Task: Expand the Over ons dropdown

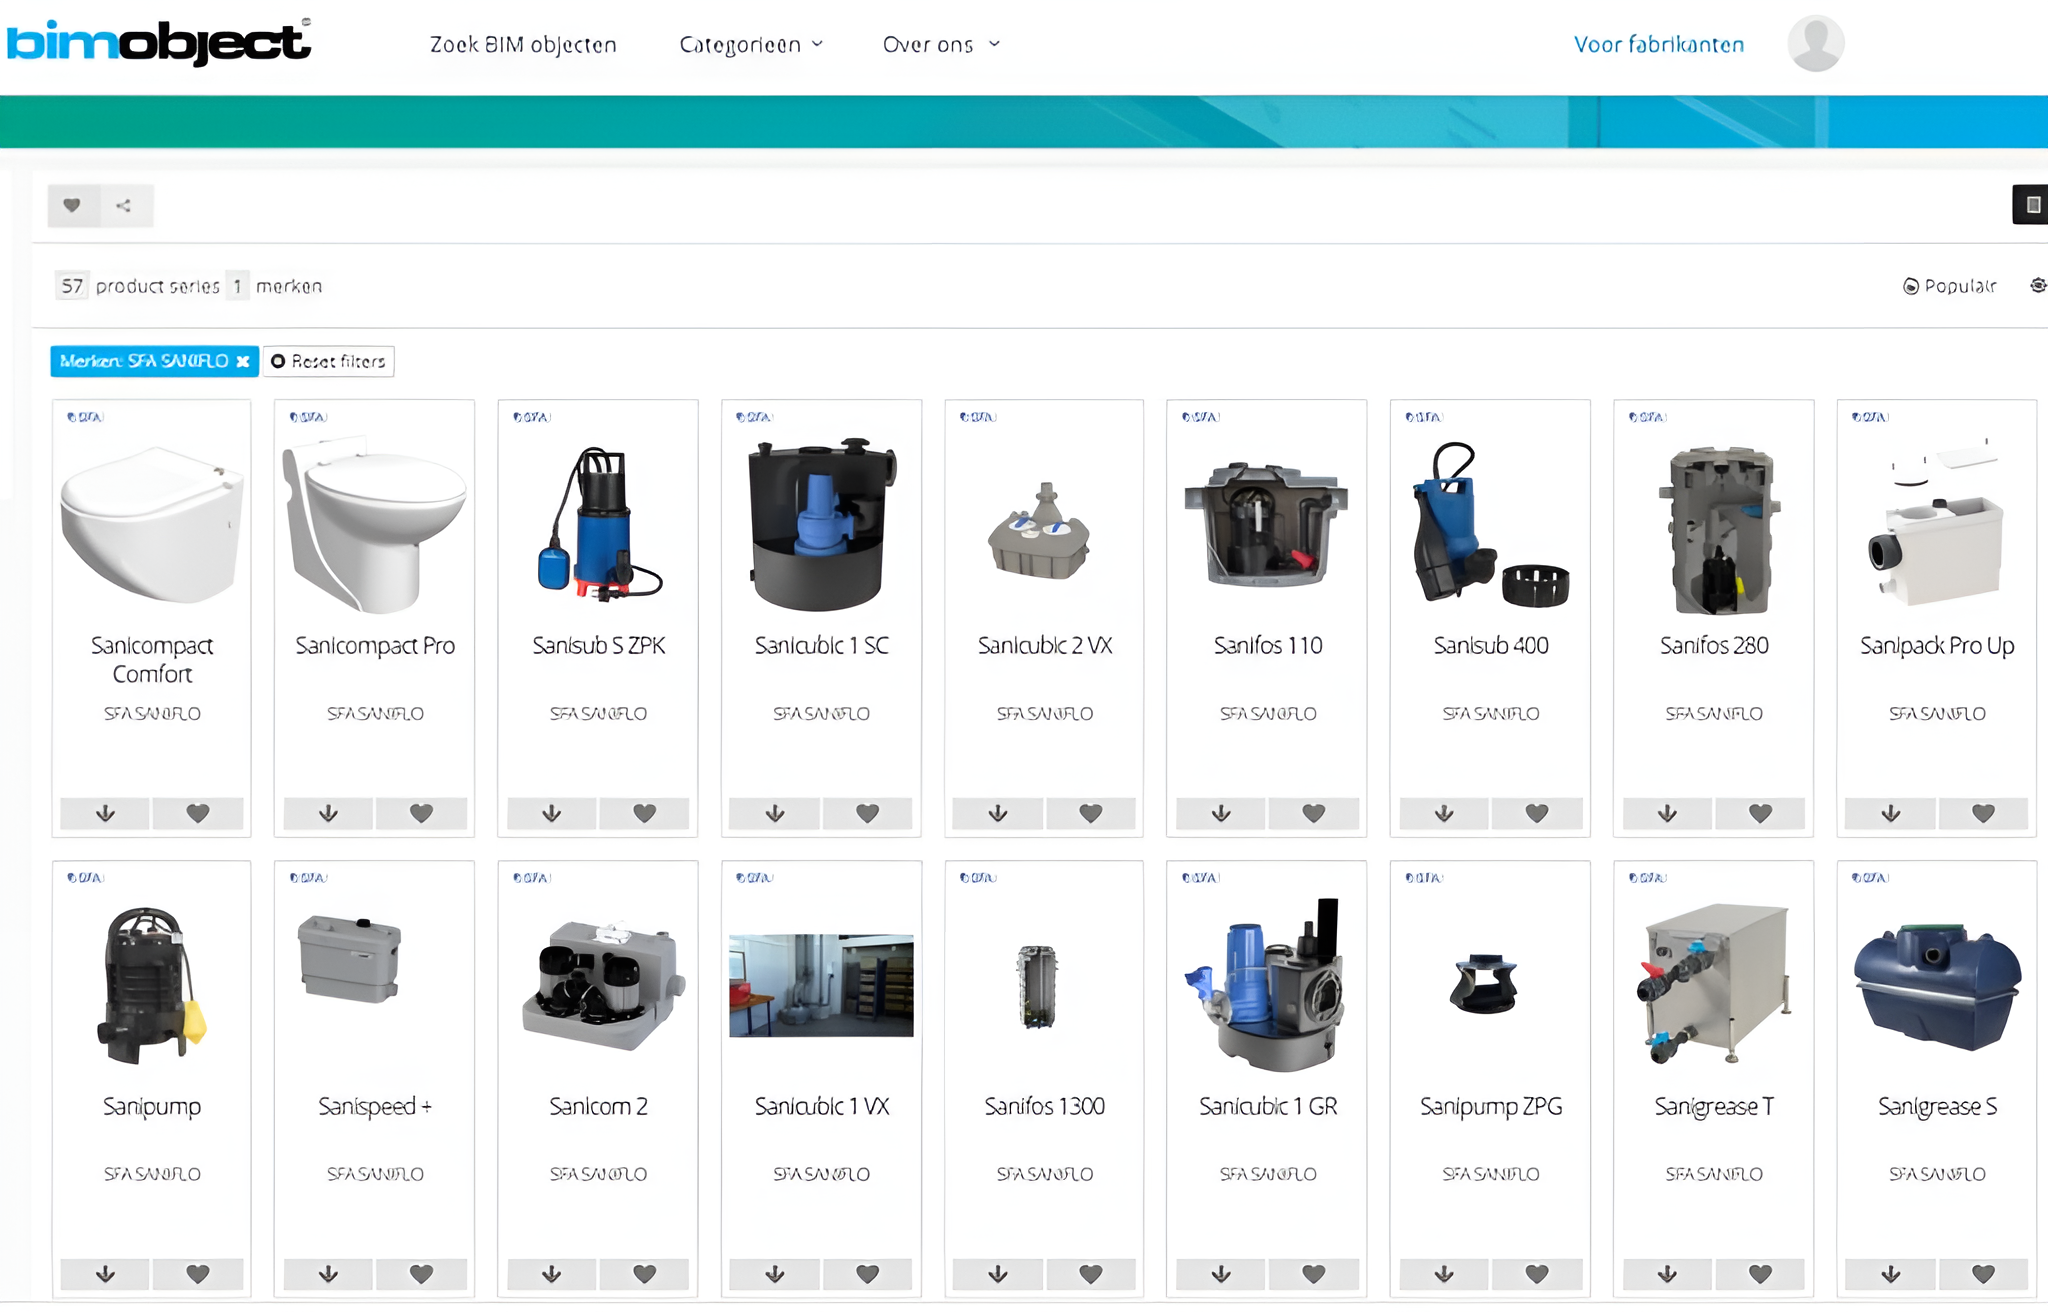Action: coord(940,45)
